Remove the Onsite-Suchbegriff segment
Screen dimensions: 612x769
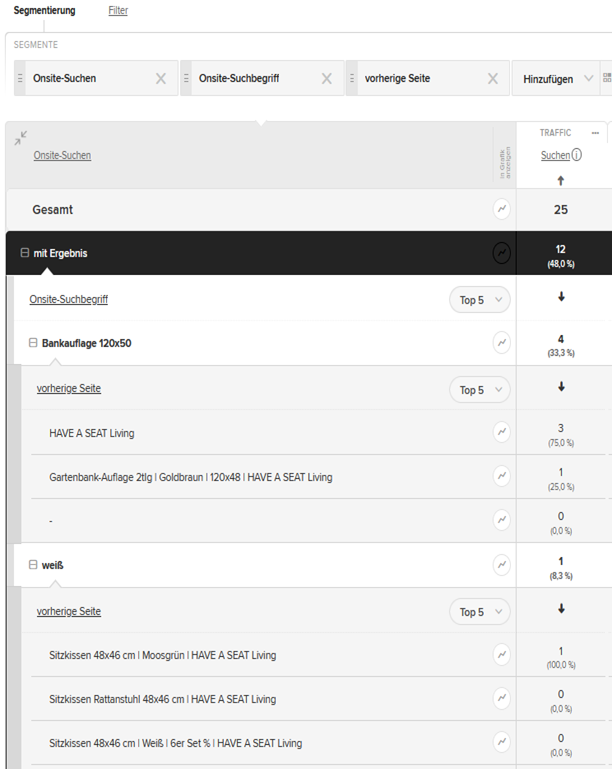click(327, 78)
